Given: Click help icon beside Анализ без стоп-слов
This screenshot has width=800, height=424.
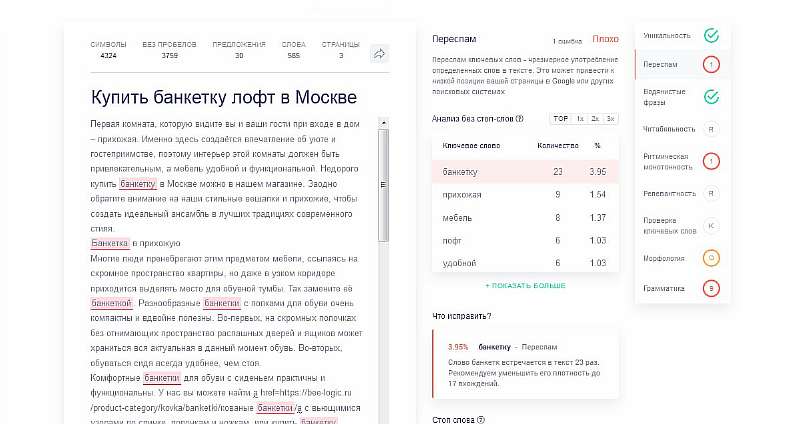Looking at the screenshot, I should tap(520, 119).
